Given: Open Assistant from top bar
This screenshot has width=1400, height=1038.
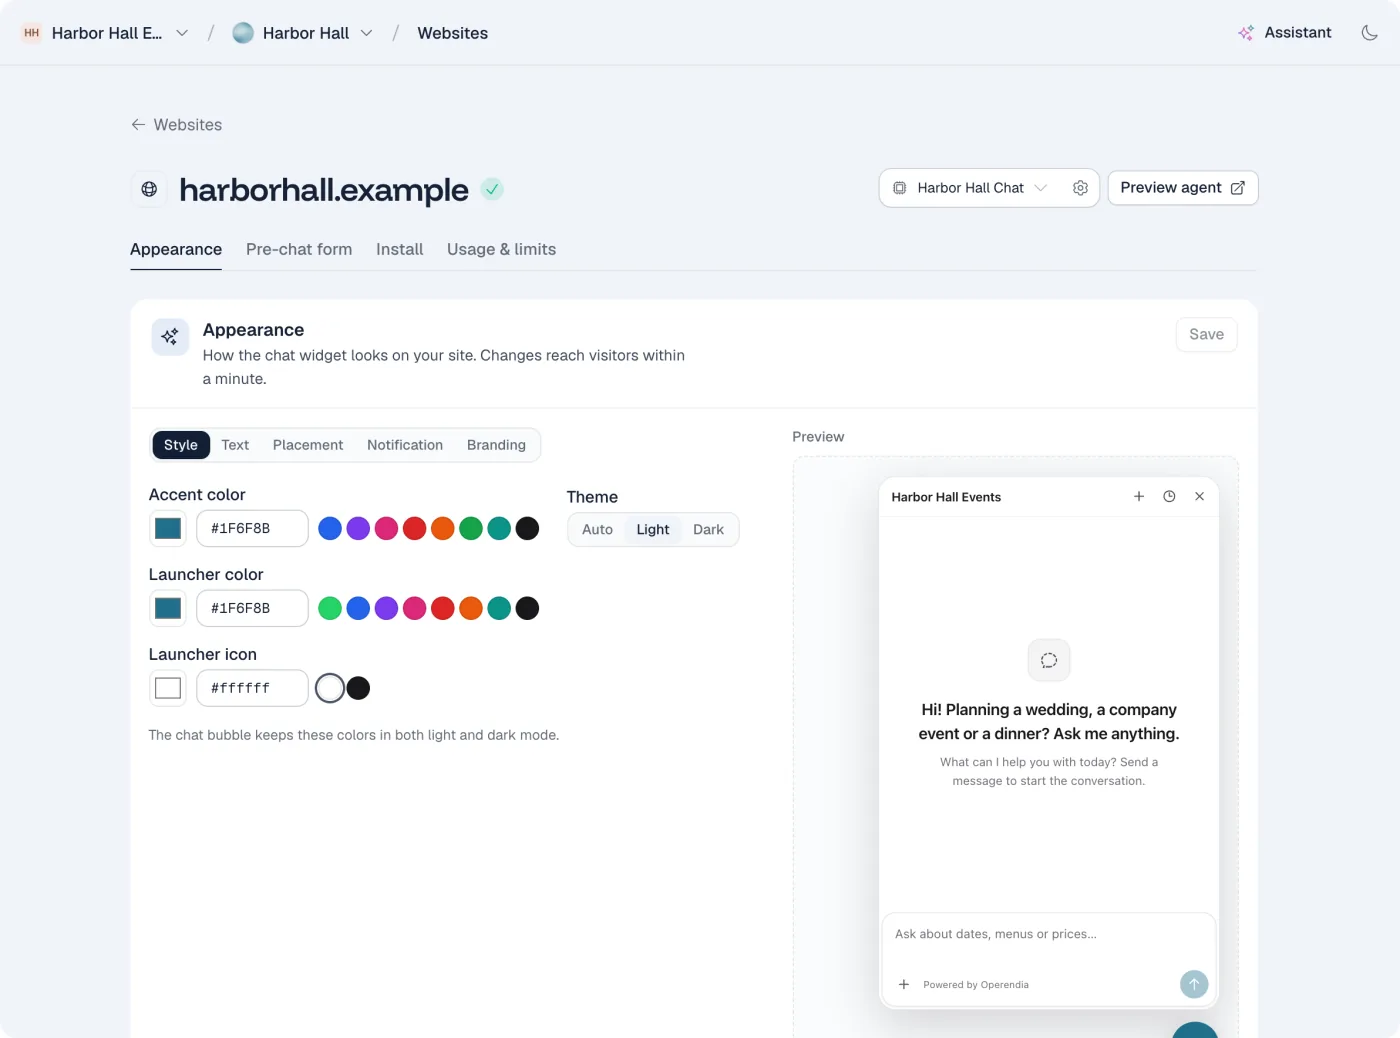Looking at the screenshot, I should point(1285,33).
